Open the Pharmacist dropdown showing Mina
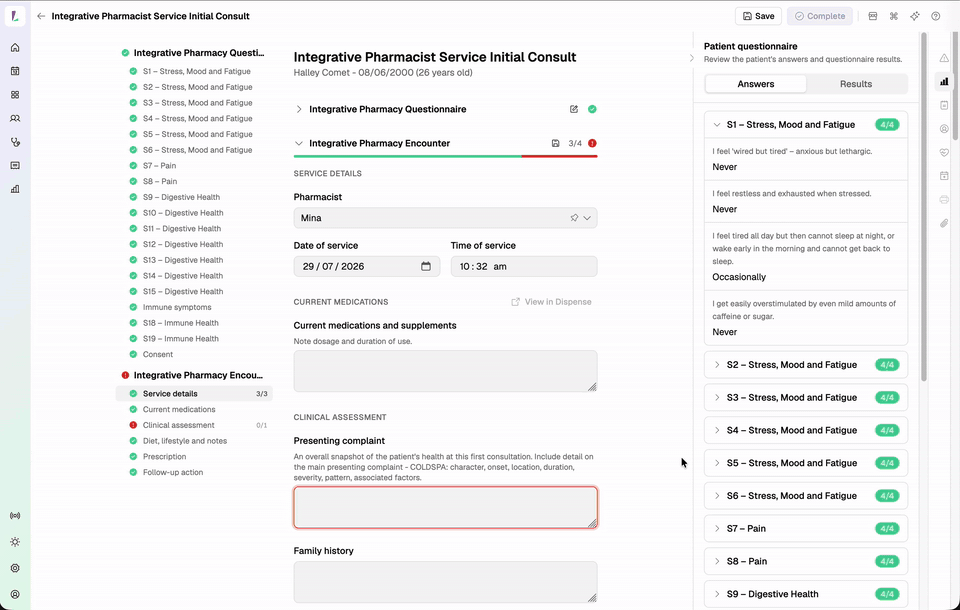Screen dimensions: 960x610 [x=445, y=218]
